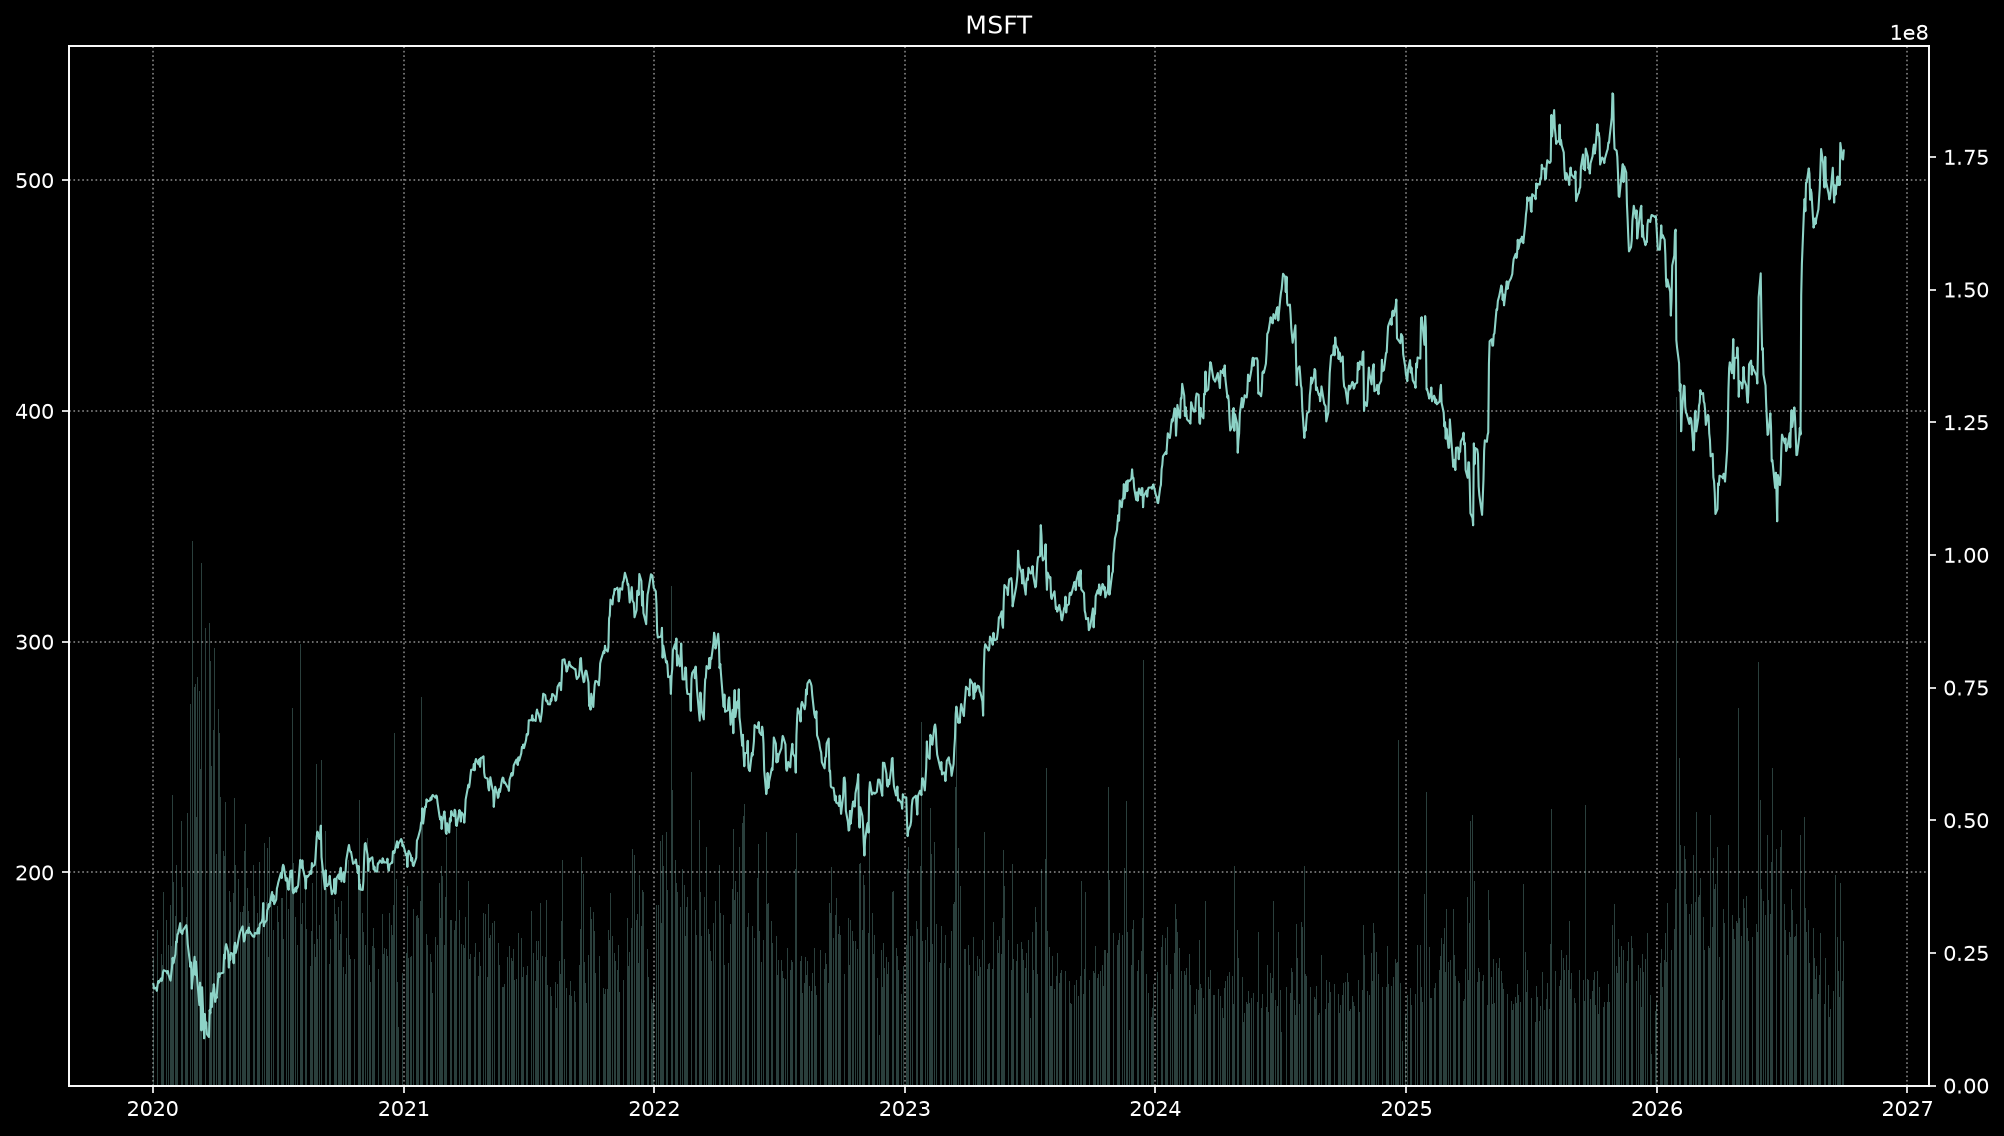Select the 2020 x-axis label

153,1109
